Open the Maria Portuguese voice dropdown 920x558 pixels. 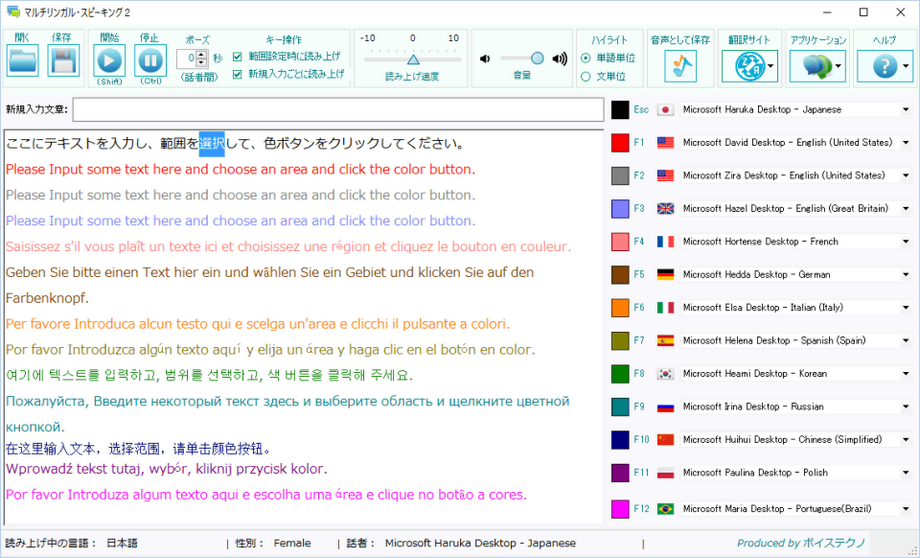pyautogui.click(x=905, y=509)
